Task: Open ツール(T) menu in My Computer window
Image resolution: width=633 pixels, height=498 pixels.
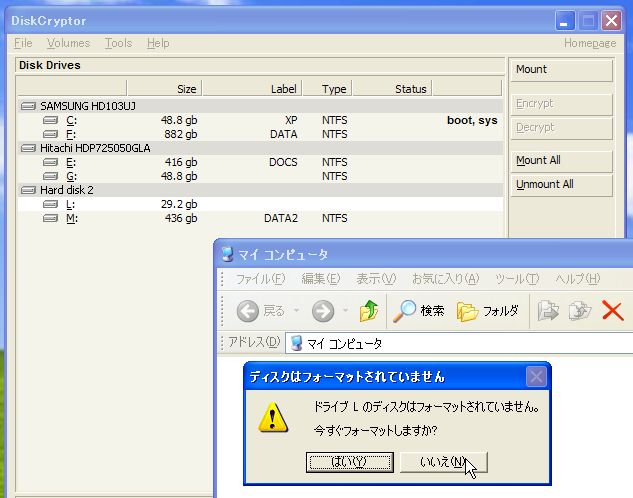Action: tap(517, 279)
